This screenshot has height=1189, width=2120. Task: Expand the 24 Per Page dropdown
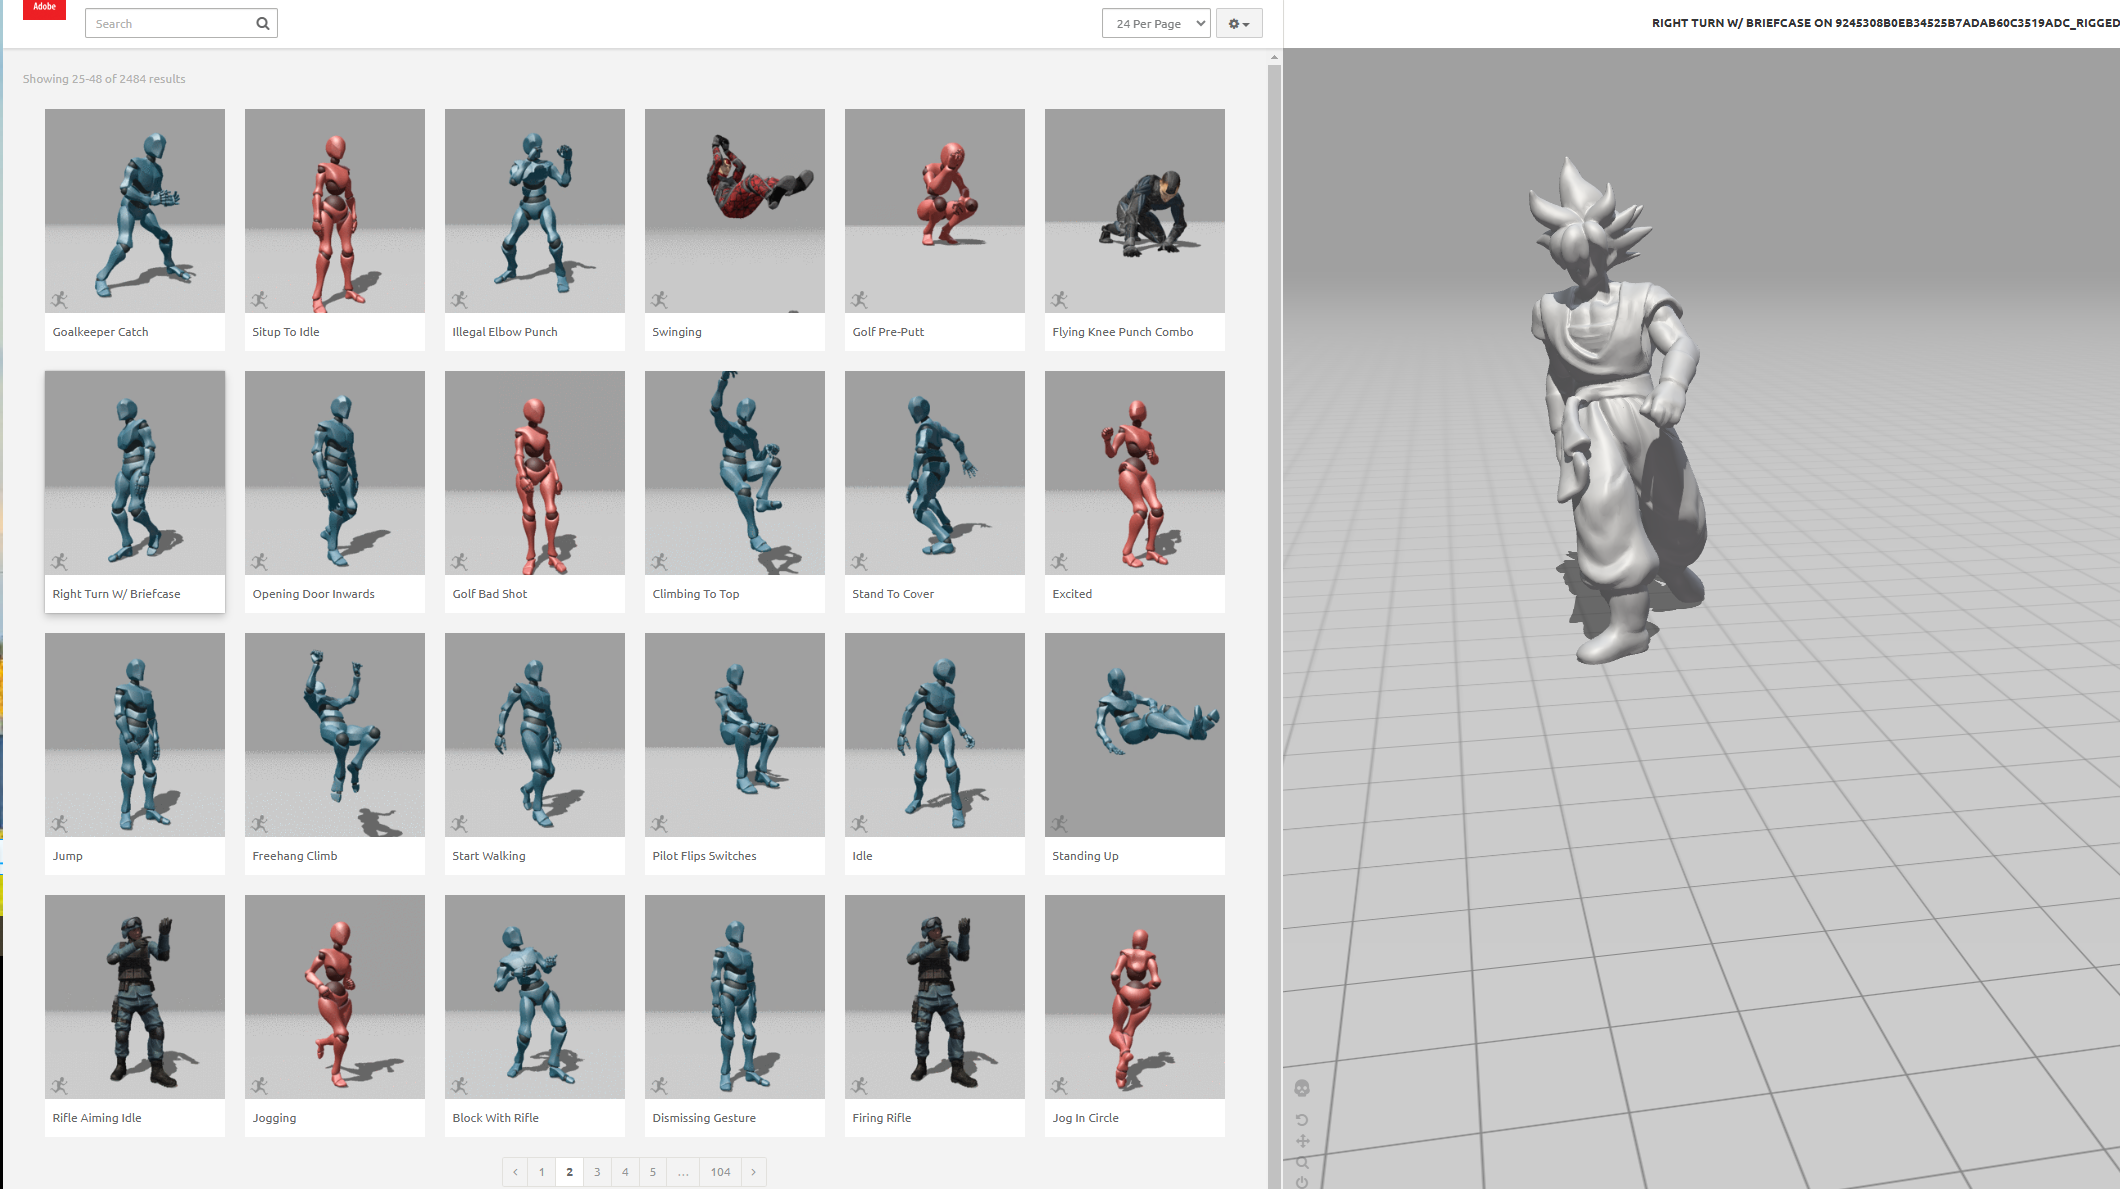click(x=1156, y=24)
